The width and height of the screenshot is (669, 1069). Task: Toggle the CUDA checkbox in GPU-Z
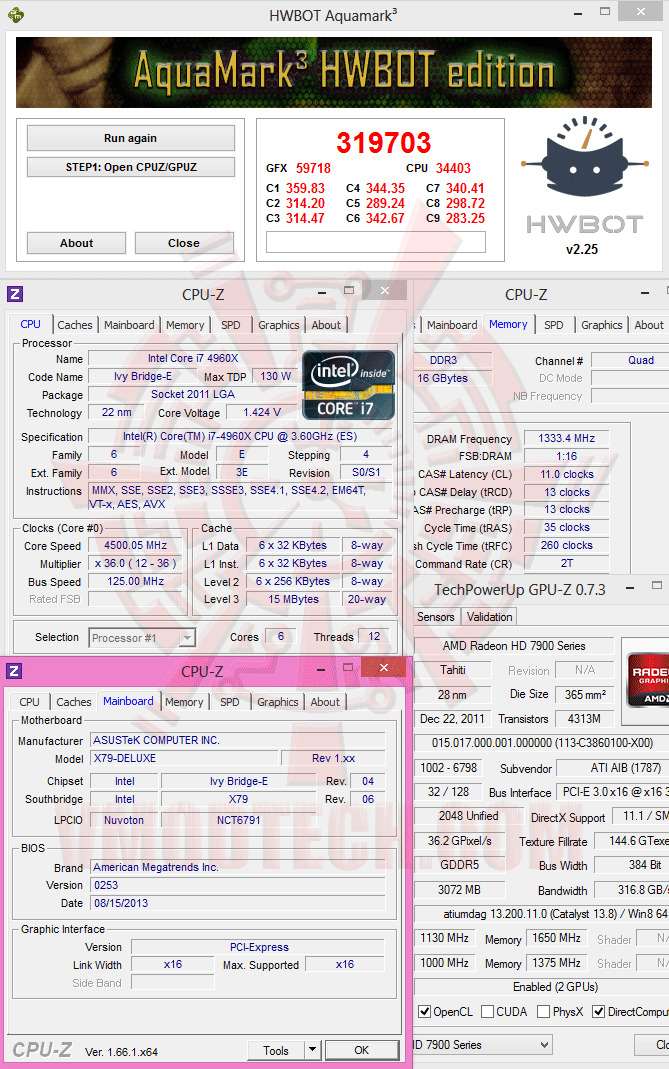click(488, 1012)
